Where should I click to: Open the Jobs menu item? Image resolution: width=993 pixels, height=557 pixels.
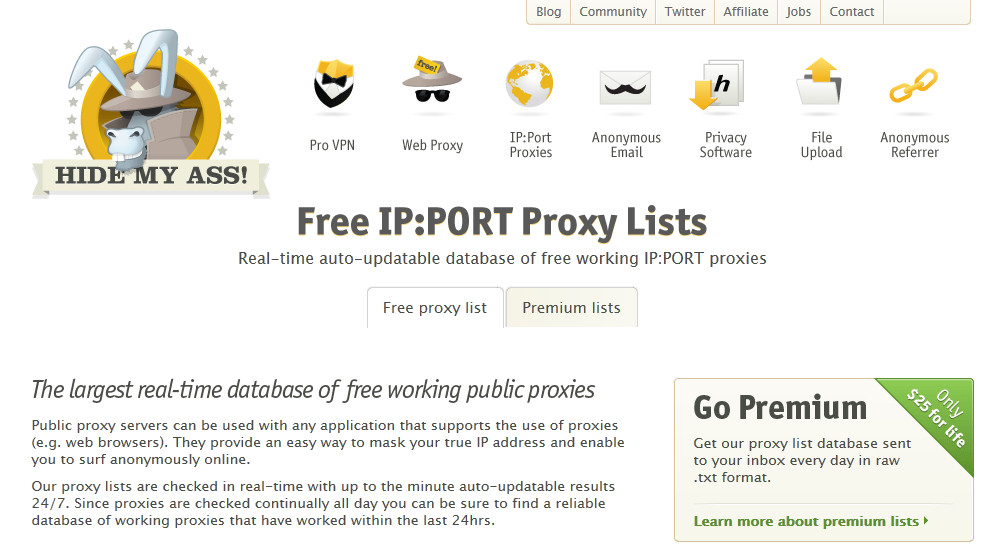[799, 11]
